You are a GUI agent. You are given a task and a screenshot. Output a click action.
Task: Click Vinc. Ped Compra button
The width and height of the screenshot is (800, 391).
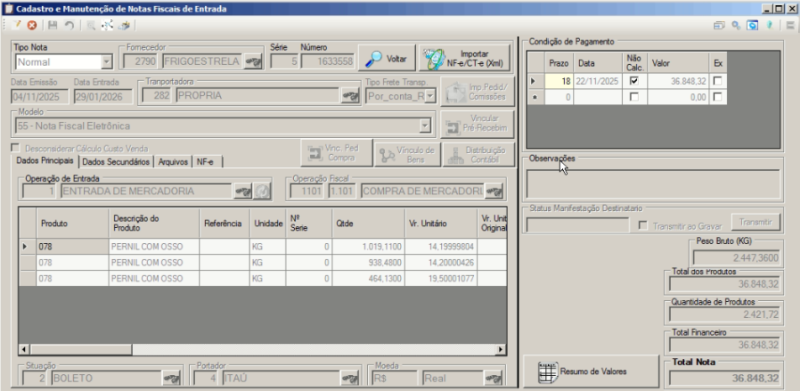336,153
